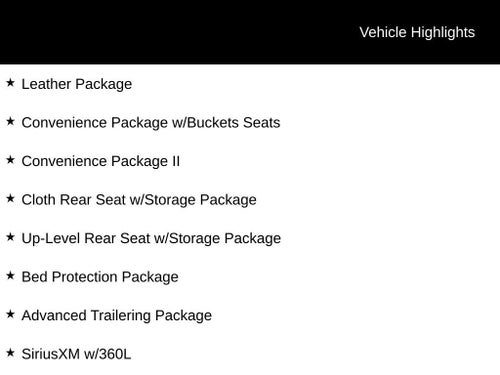
Task: Click star before Up-Level Rear Seat w/Storage Package
Action: (x=10, y=237)
